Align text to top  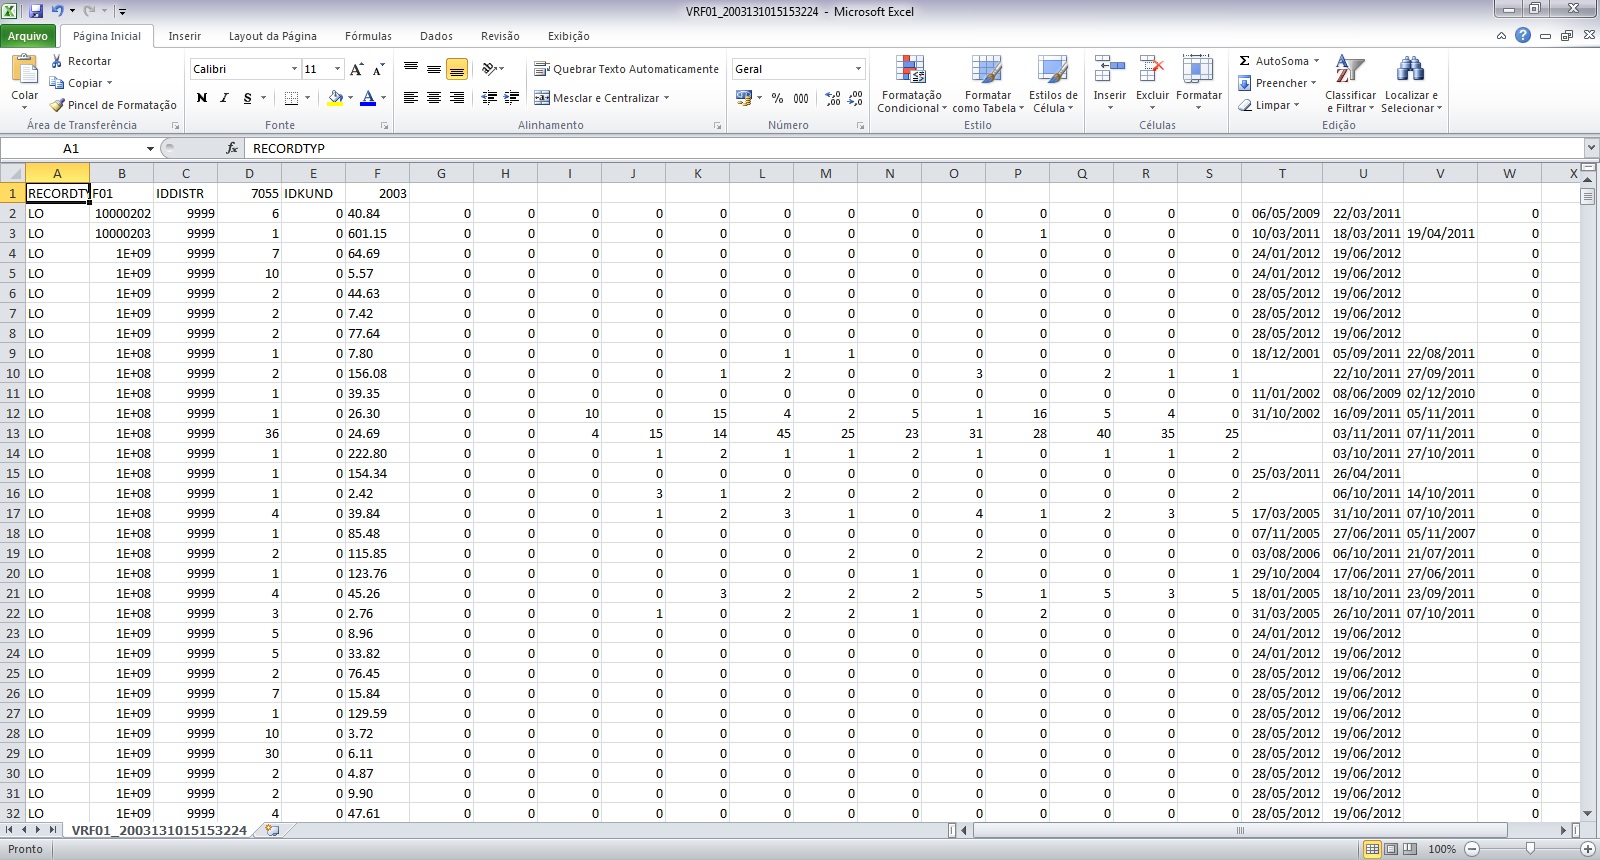[x=411, y=69]
